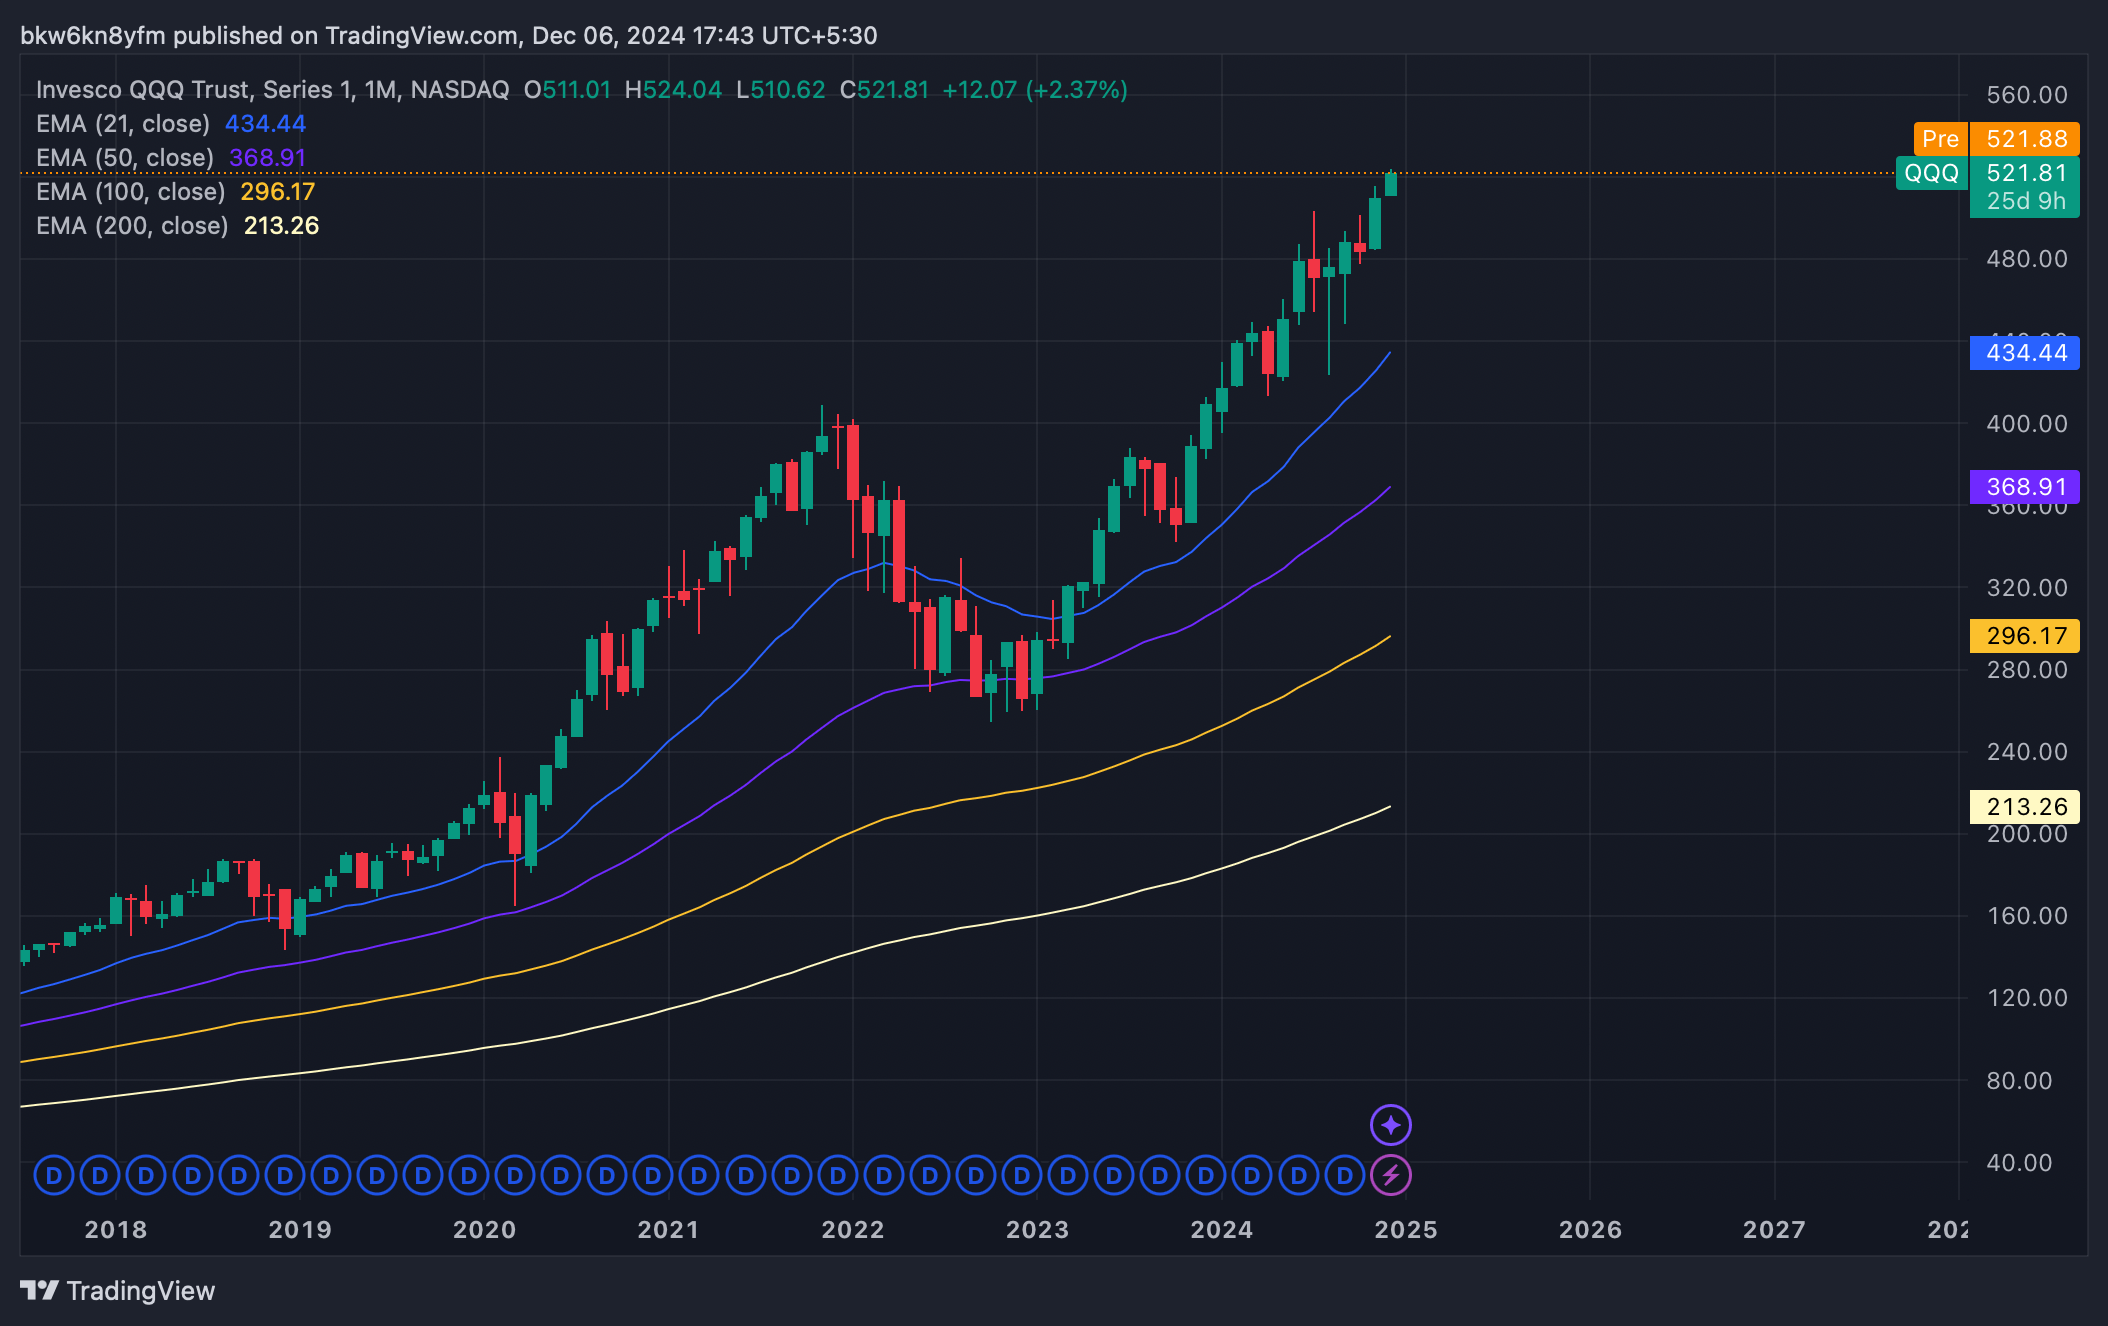Click the purple 368.91 price label
Viewport: 2108px width, 1326px height.
point(2024,487)
